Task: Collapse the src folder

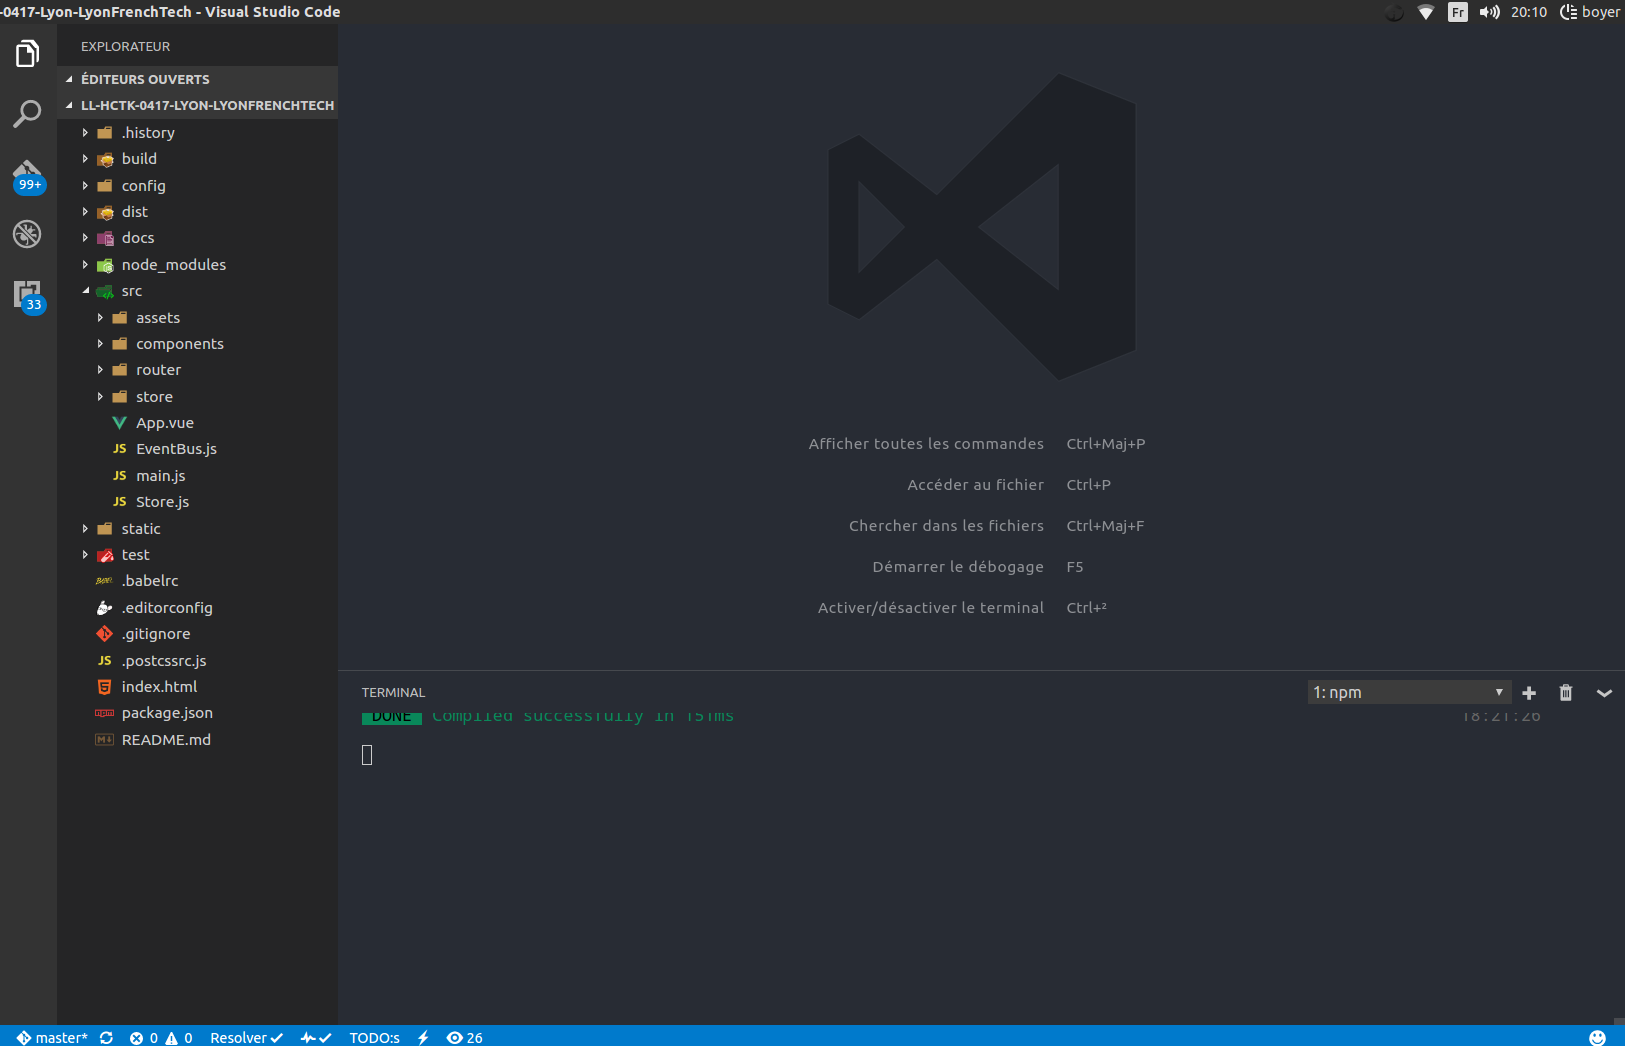Action: click(197, 290)
